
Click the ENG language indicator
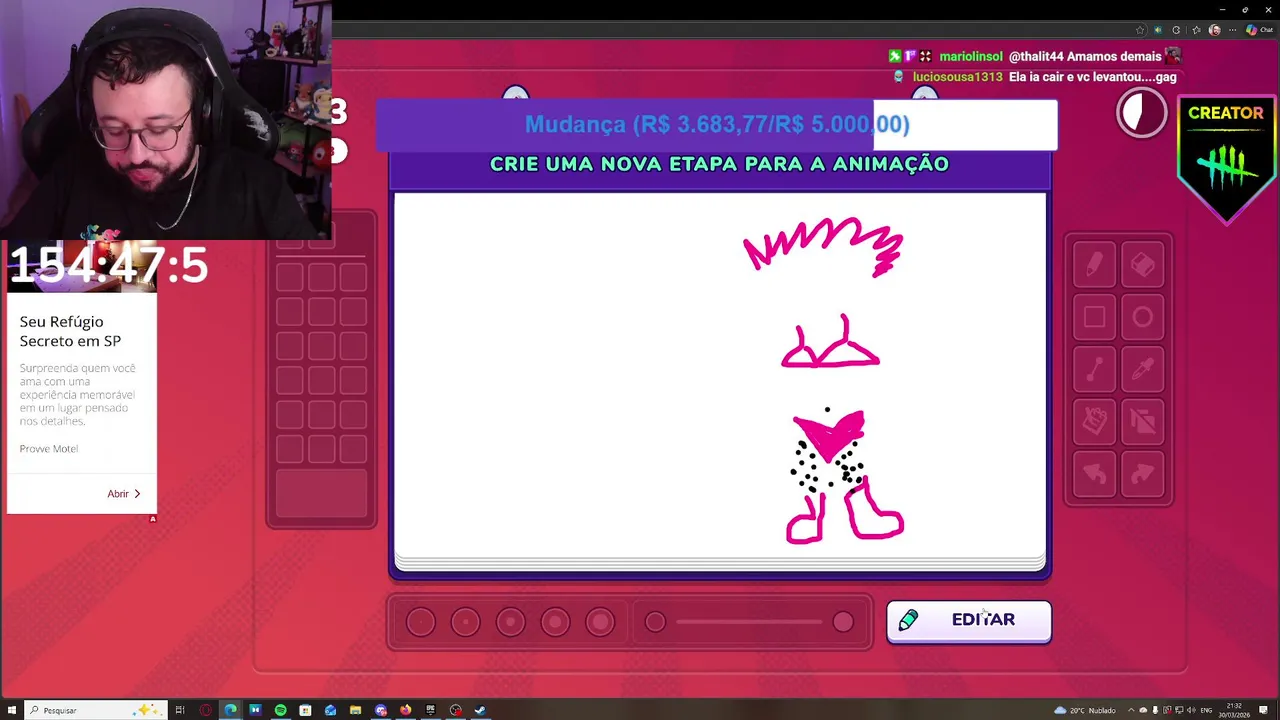[1207, 710]
